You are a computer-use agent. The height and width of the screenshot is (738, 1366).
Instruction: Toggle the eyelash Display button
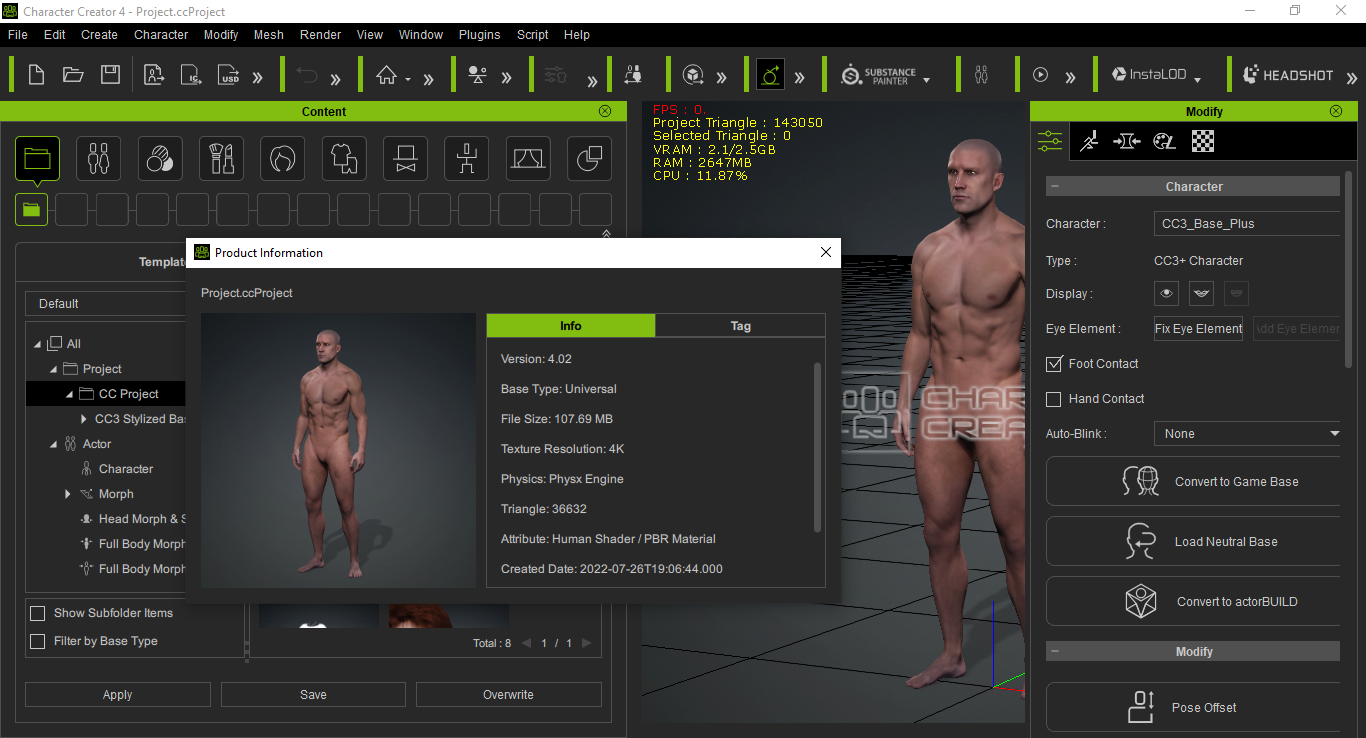[x=1201, y=294]
